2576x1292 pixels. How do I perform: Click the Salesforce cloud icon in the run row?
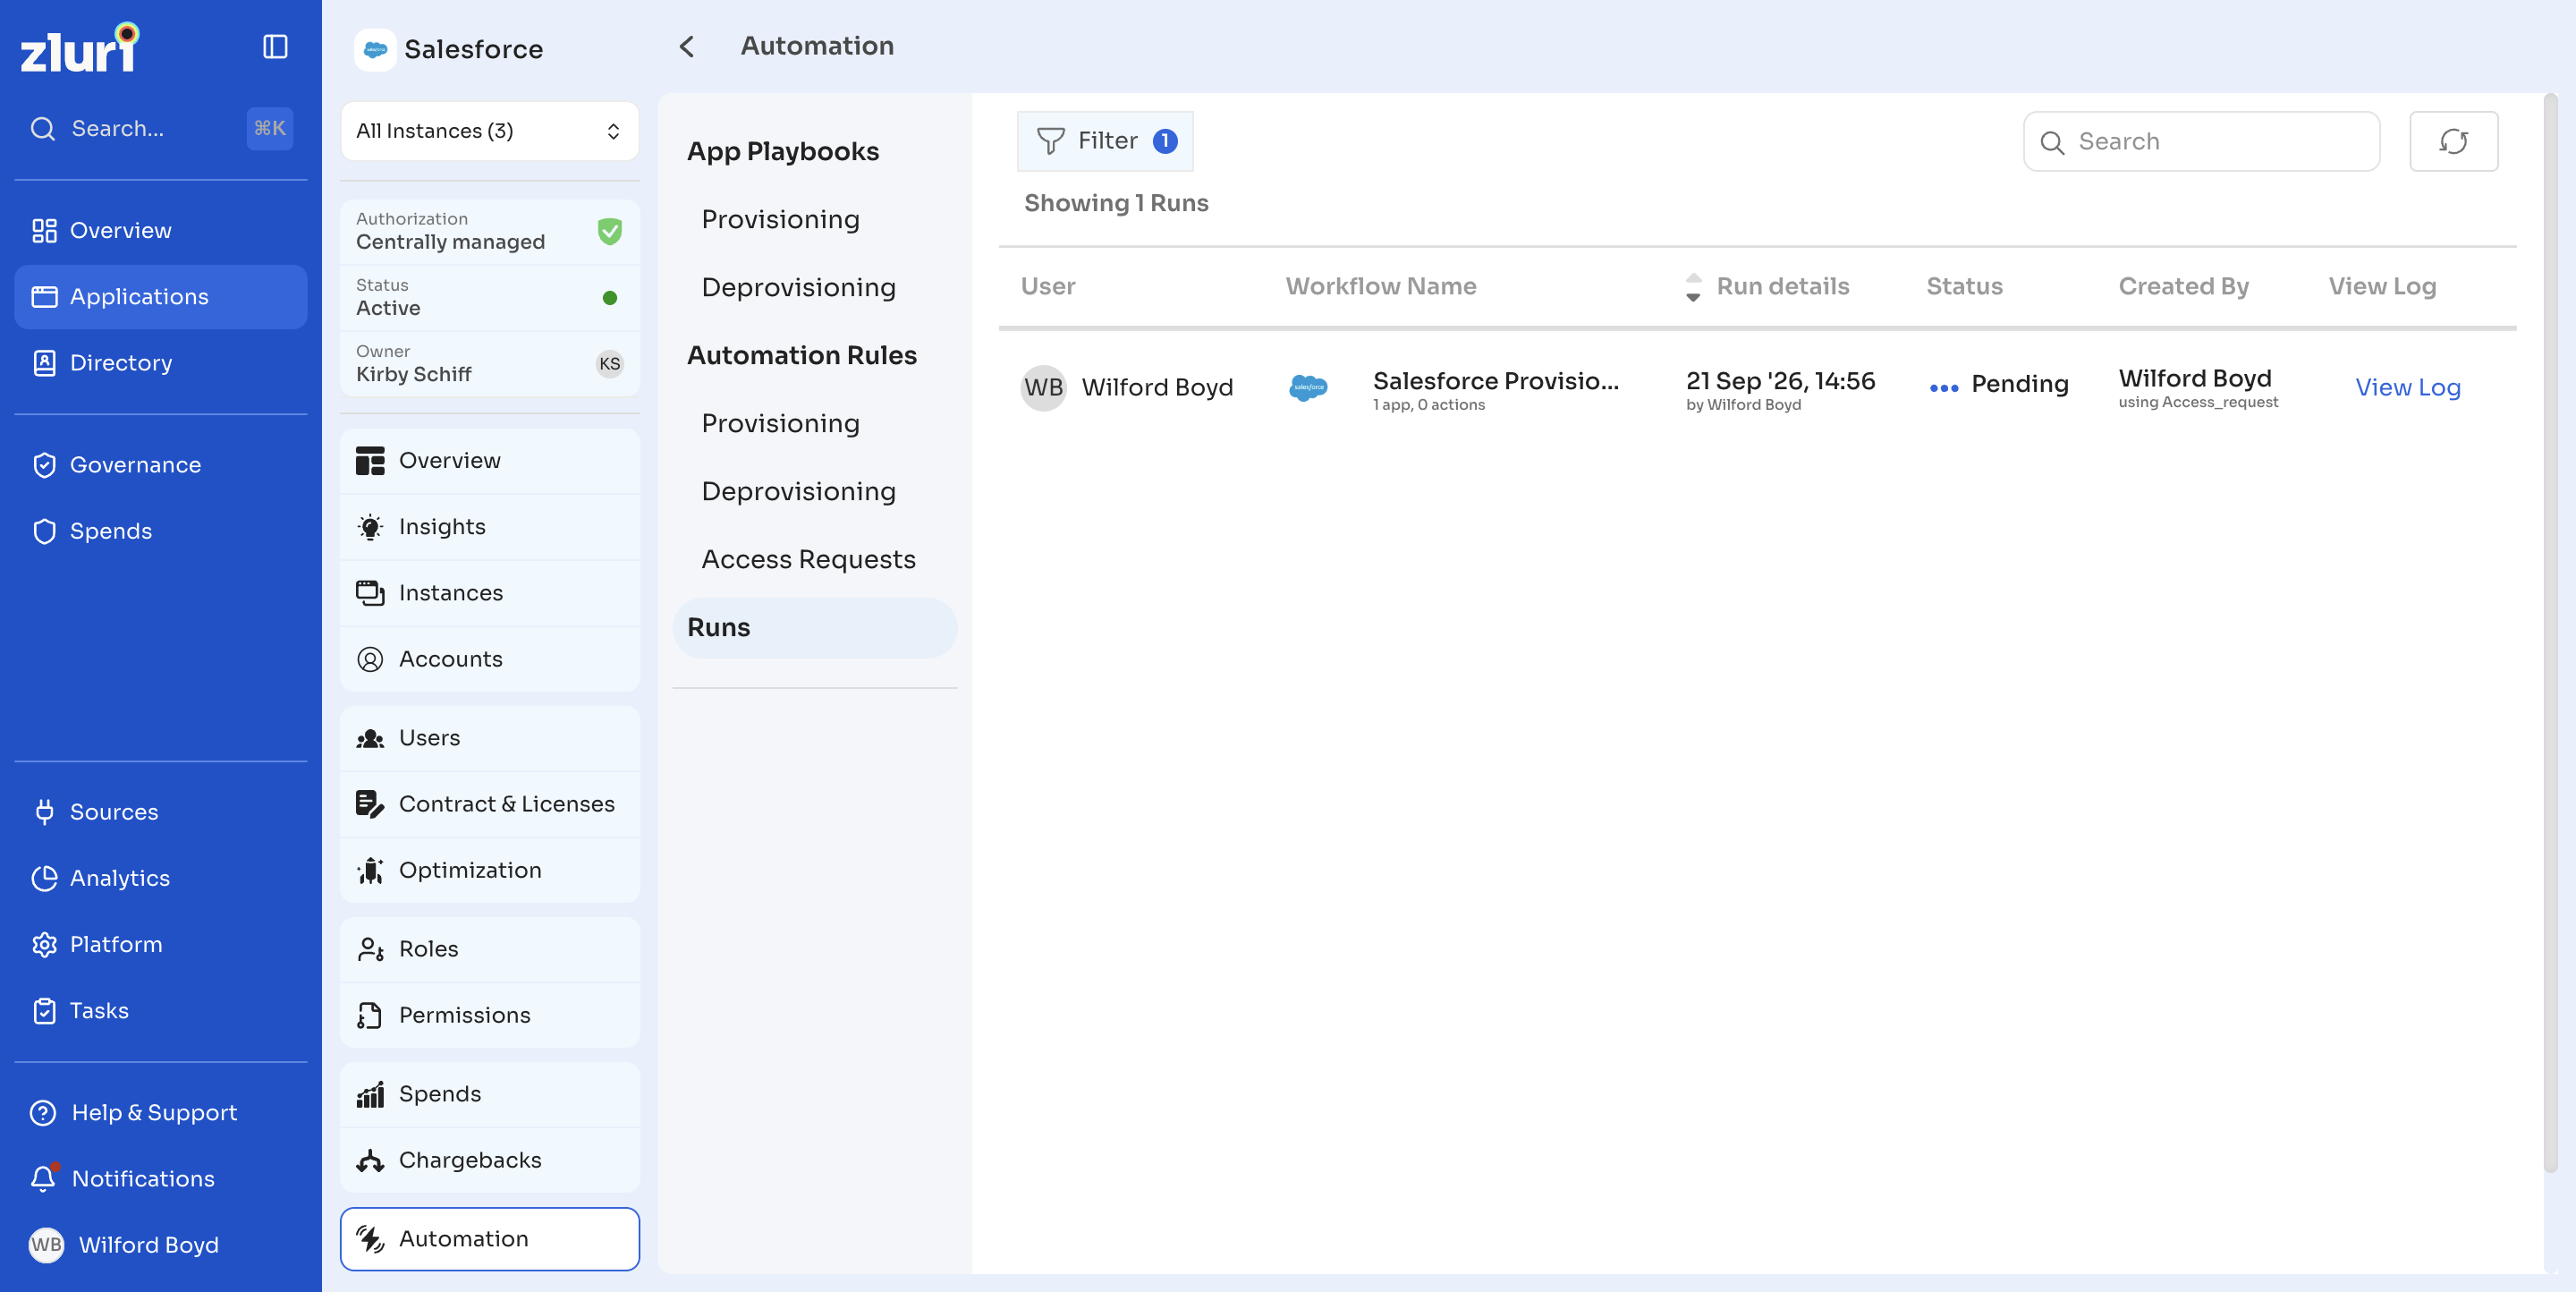point(1308,388)
